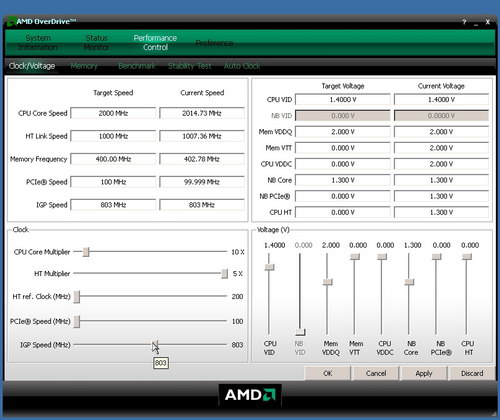Click the help question mark icon
The image size is (500, 420).
464,22
